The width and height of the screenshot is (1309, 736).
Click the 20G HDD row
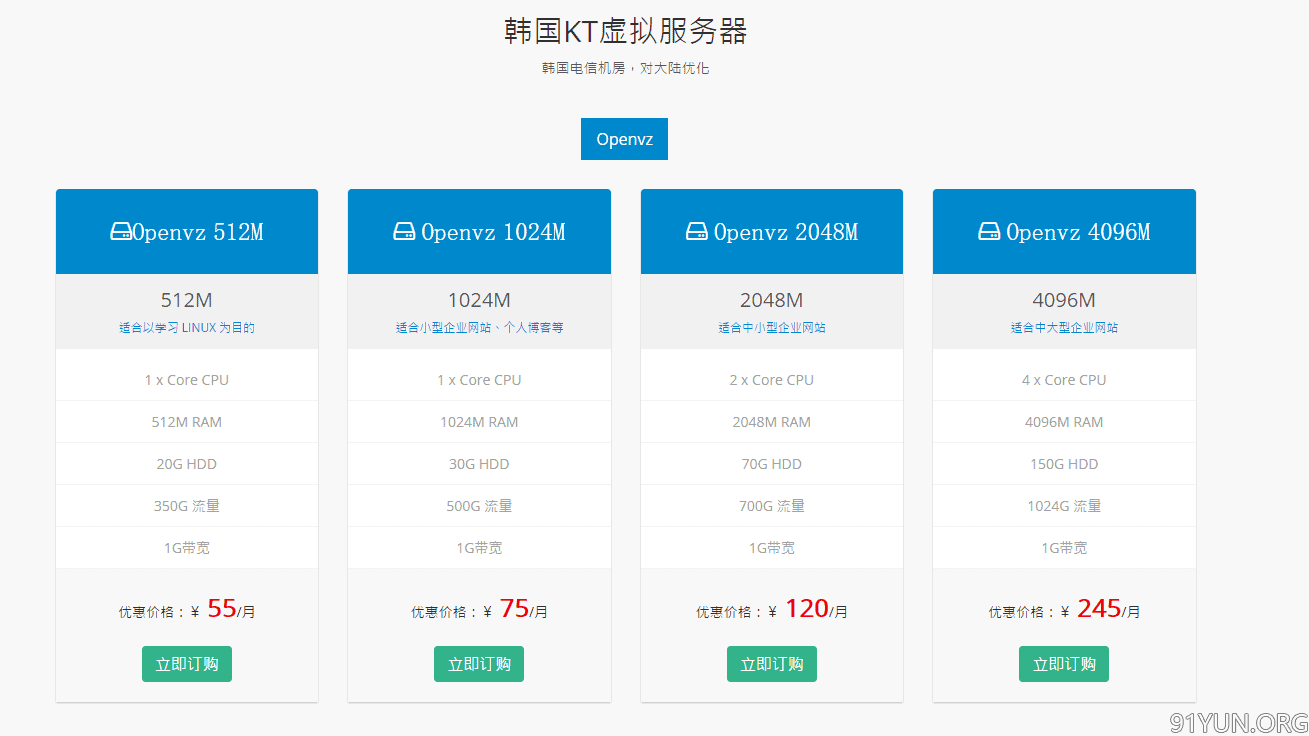(187, 464)
